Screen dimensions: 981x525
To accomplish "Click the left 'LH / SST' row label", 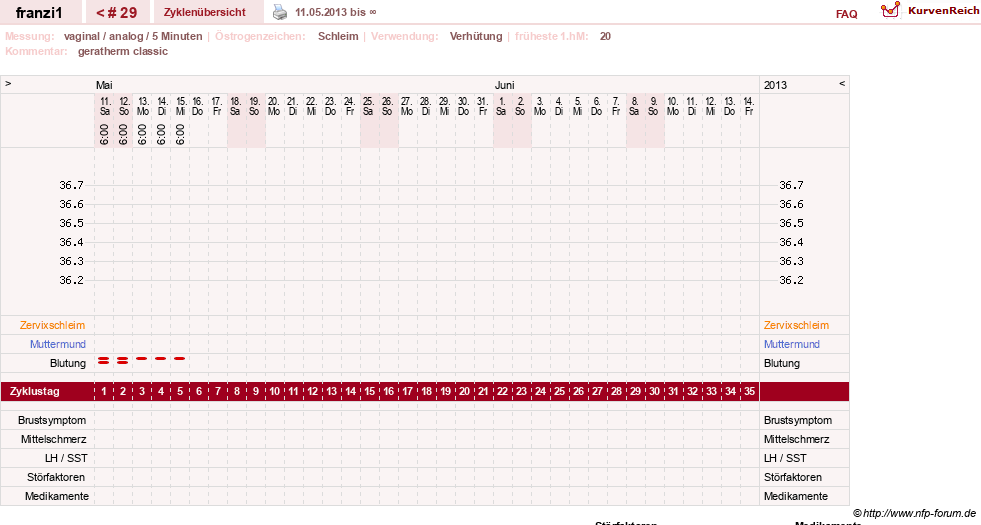I will pos(66,458).
